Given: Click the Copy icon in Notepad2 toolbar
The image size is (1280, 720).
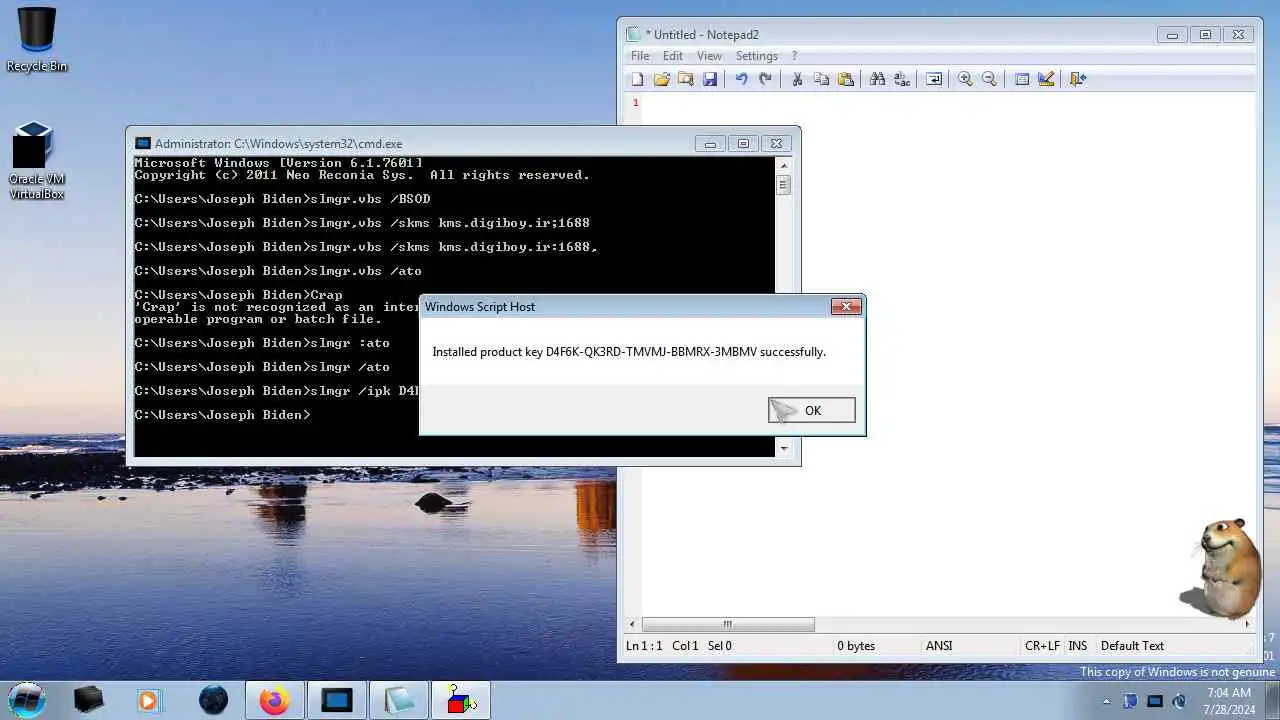Looking at the screenshot, I should click(x=821, y=79).
